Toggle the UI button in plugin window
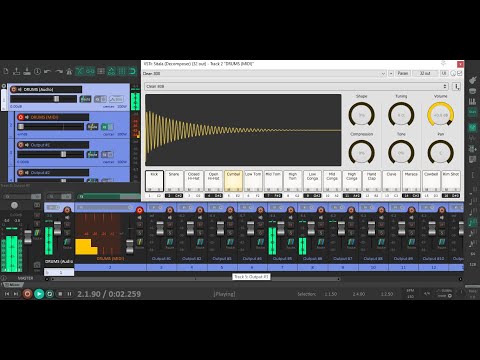 [x=444, y=73]
